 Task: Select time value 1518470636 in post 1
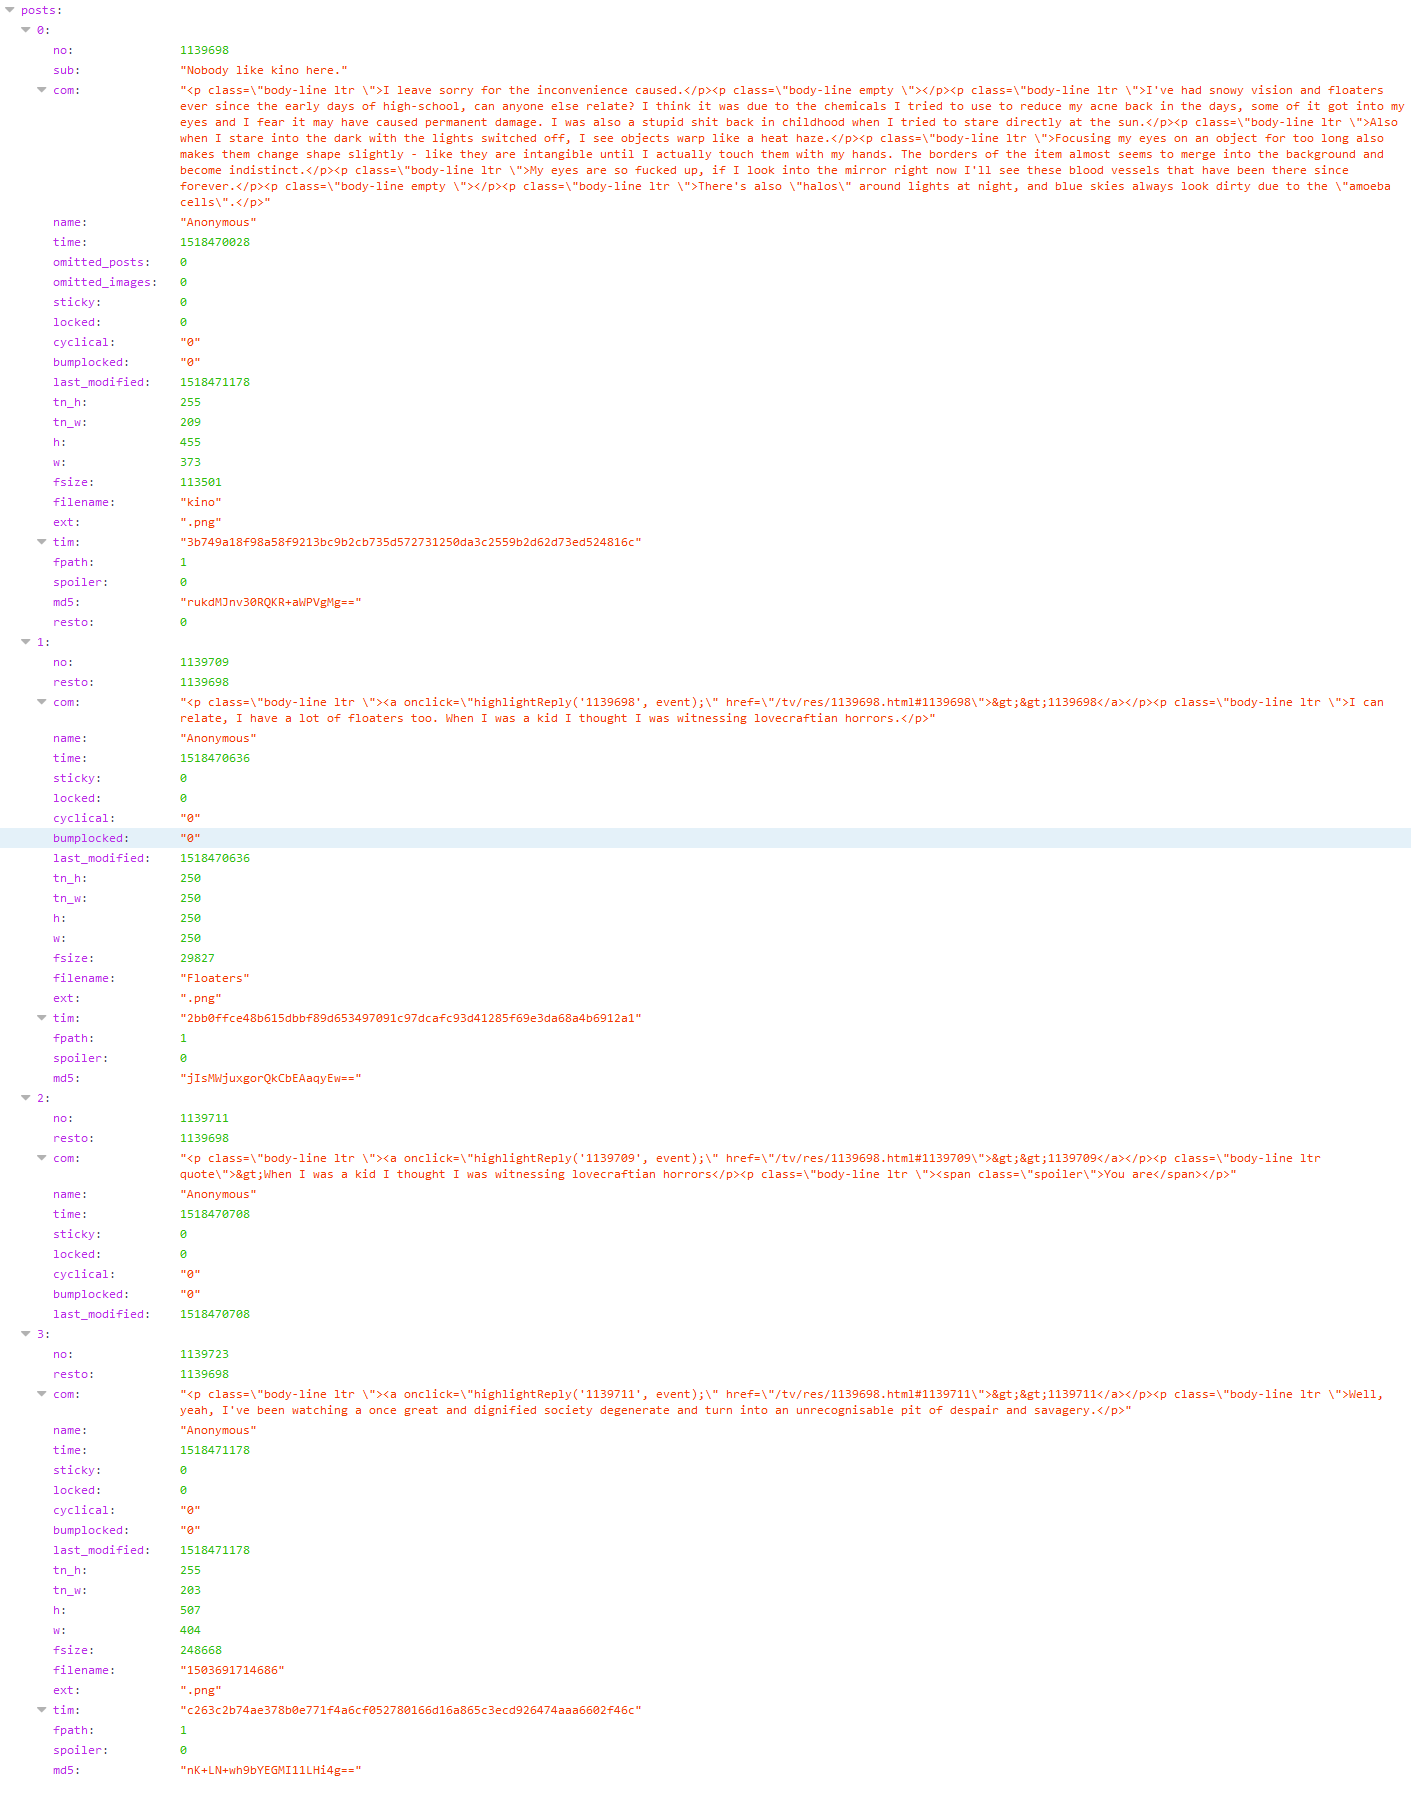(x=215, y=758)
